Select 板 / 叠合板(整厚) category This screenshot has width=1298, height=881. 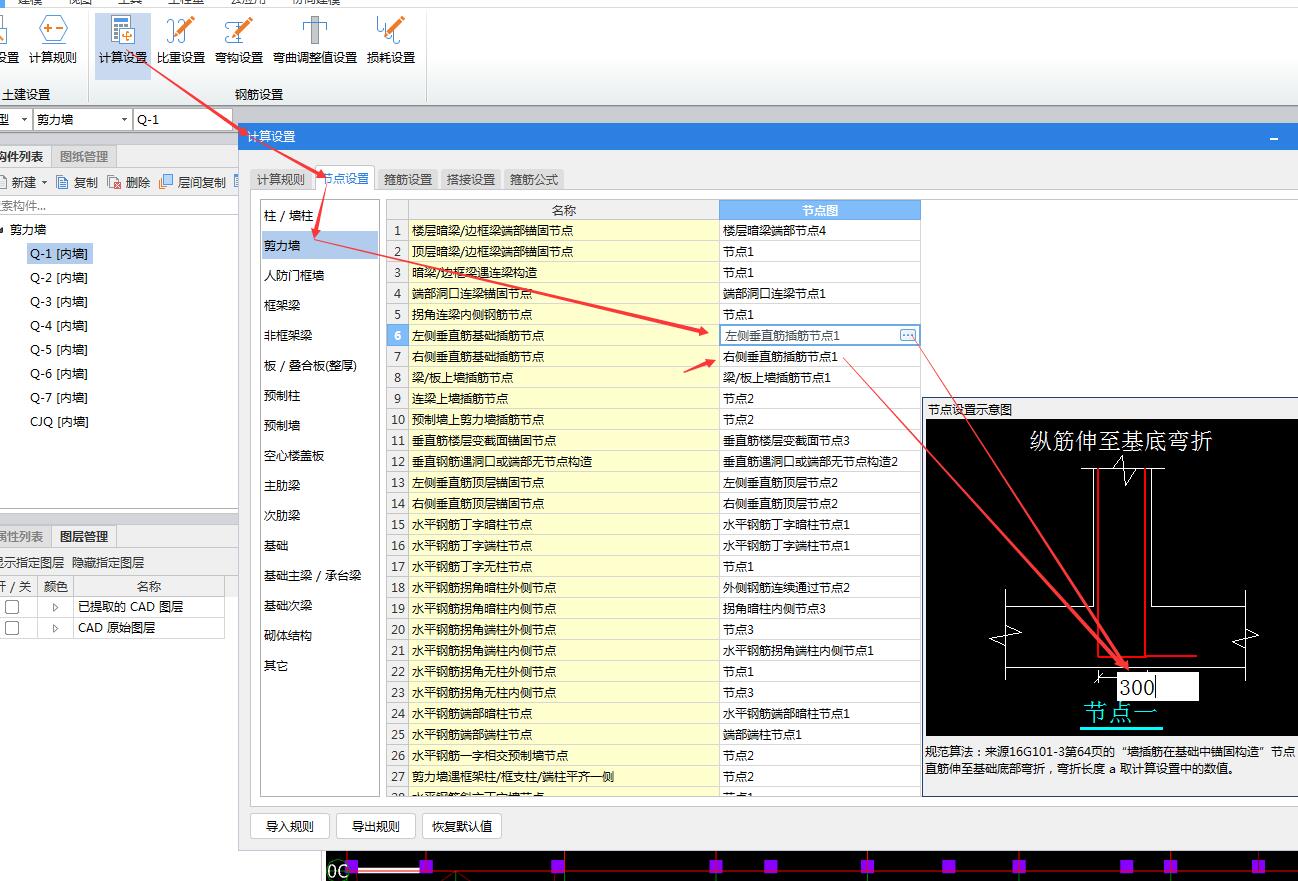320,366
